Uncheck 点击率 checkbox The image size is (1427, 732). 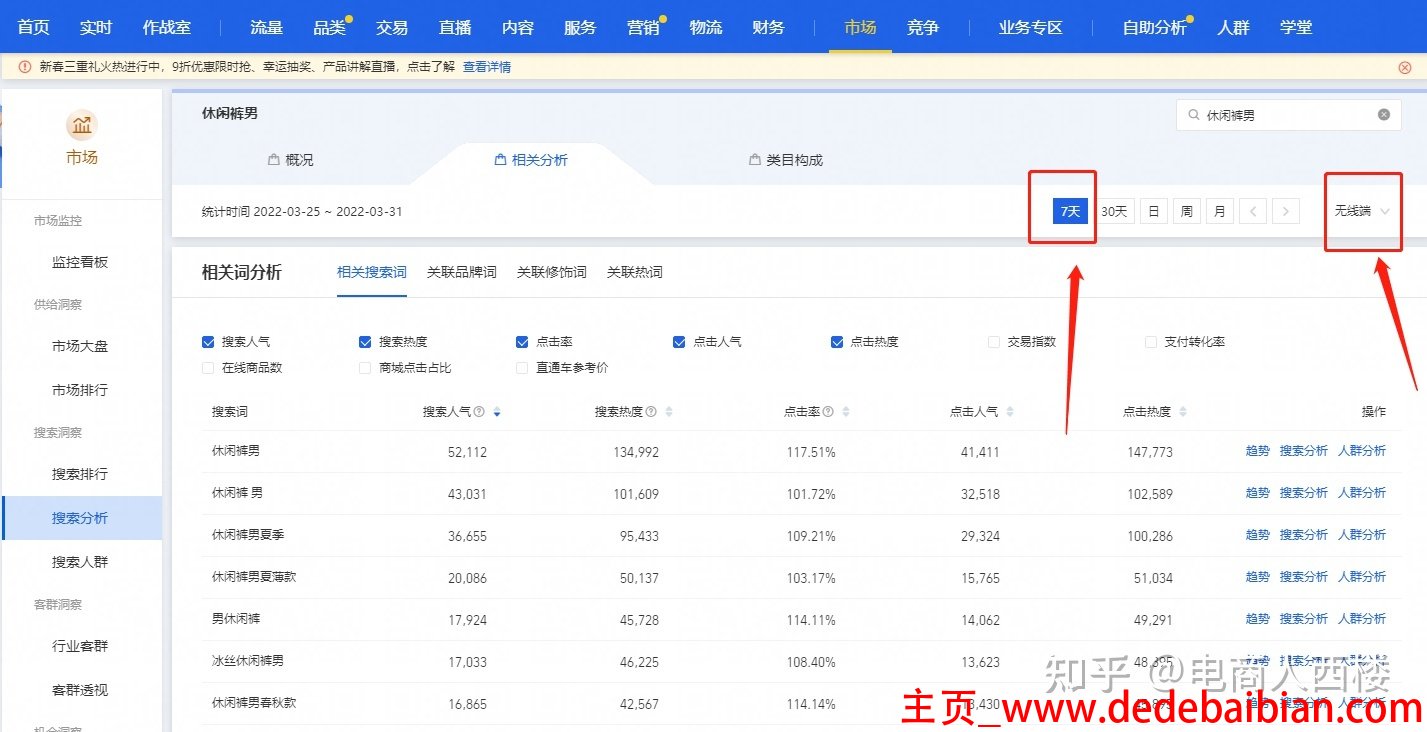[522, 342]
